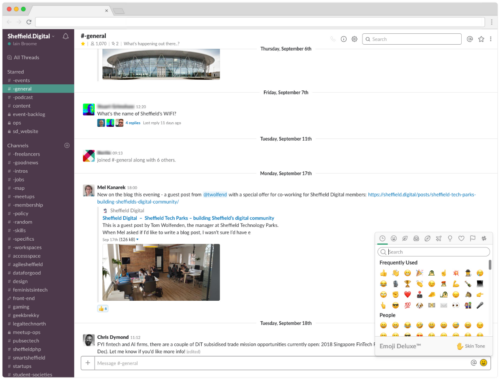
Task: Select the hearts symbols emoji tab
Action: [461, 238]
